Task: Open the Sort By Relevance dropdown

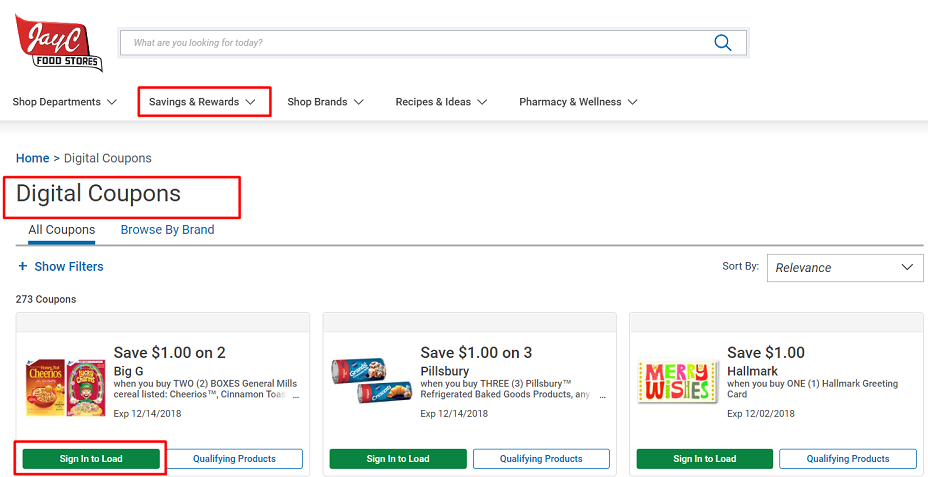Action: click(x=845, y=267)
